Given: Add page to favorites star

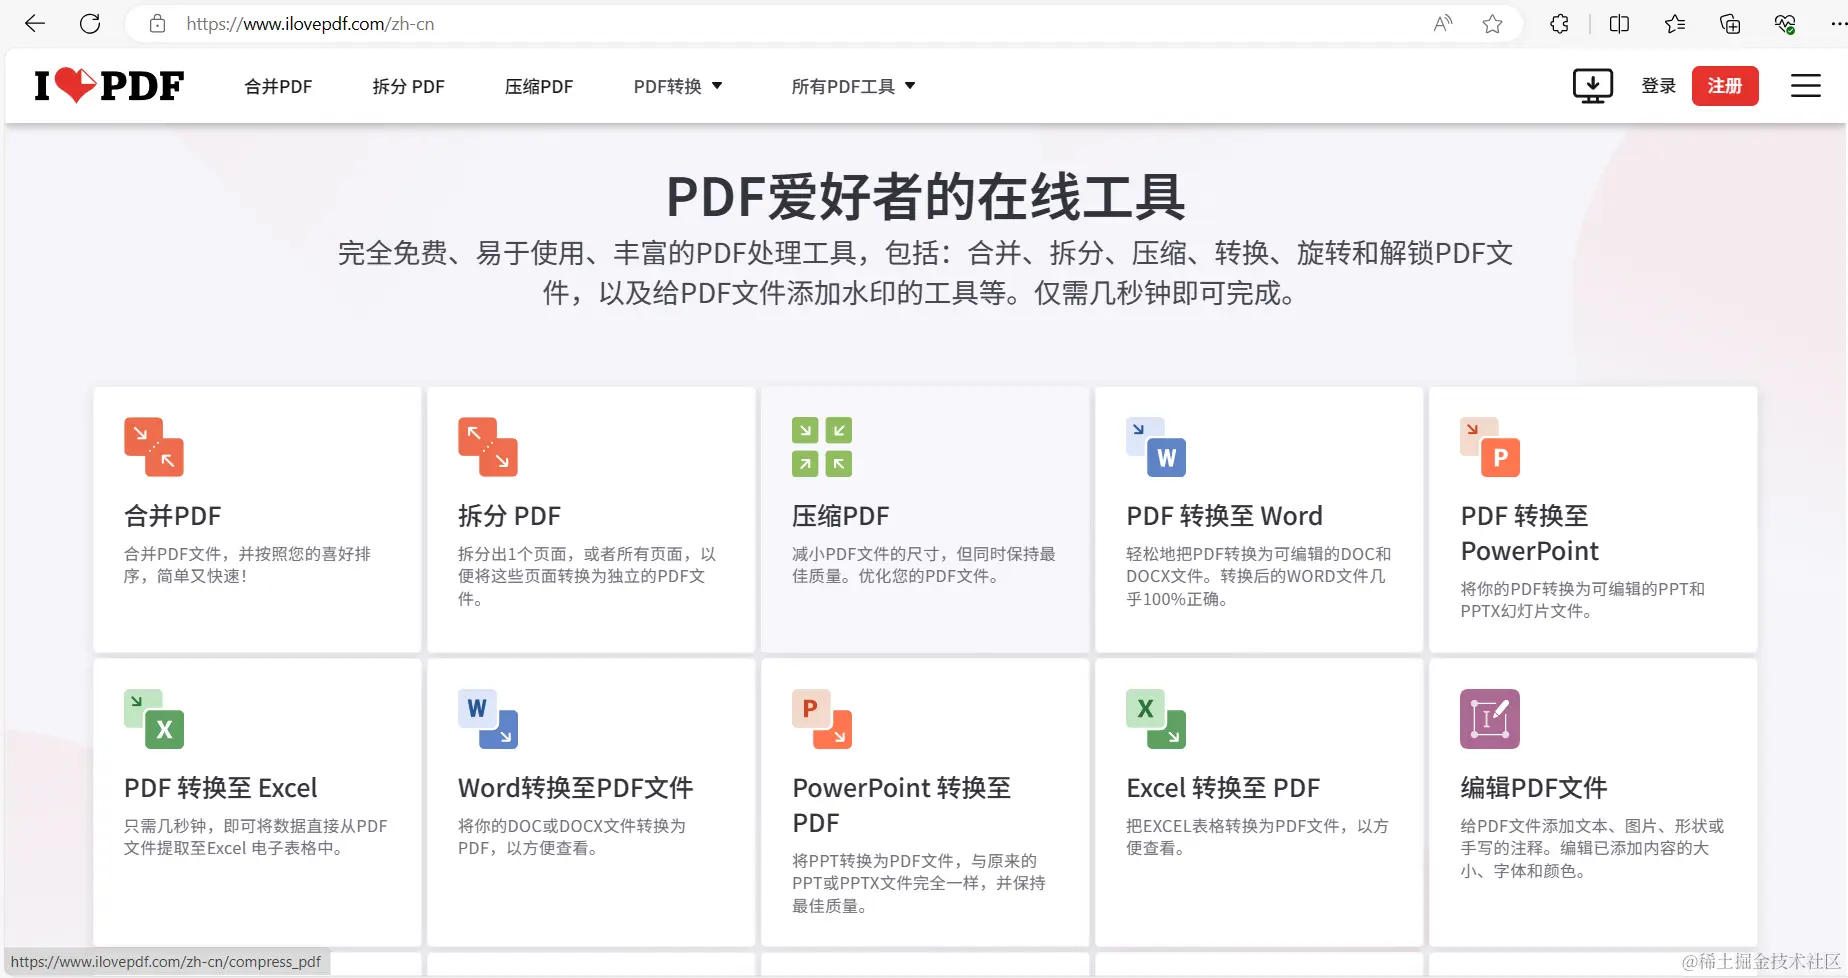Looking at the screenshot, I should (x=1492, y=23).
